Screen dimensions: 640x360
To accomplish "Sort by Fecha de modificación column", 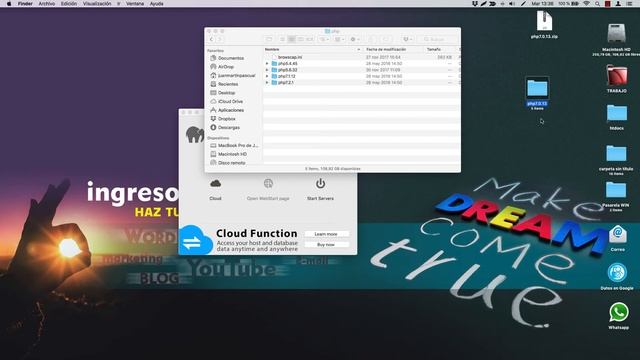I will (x=393, y=49).
